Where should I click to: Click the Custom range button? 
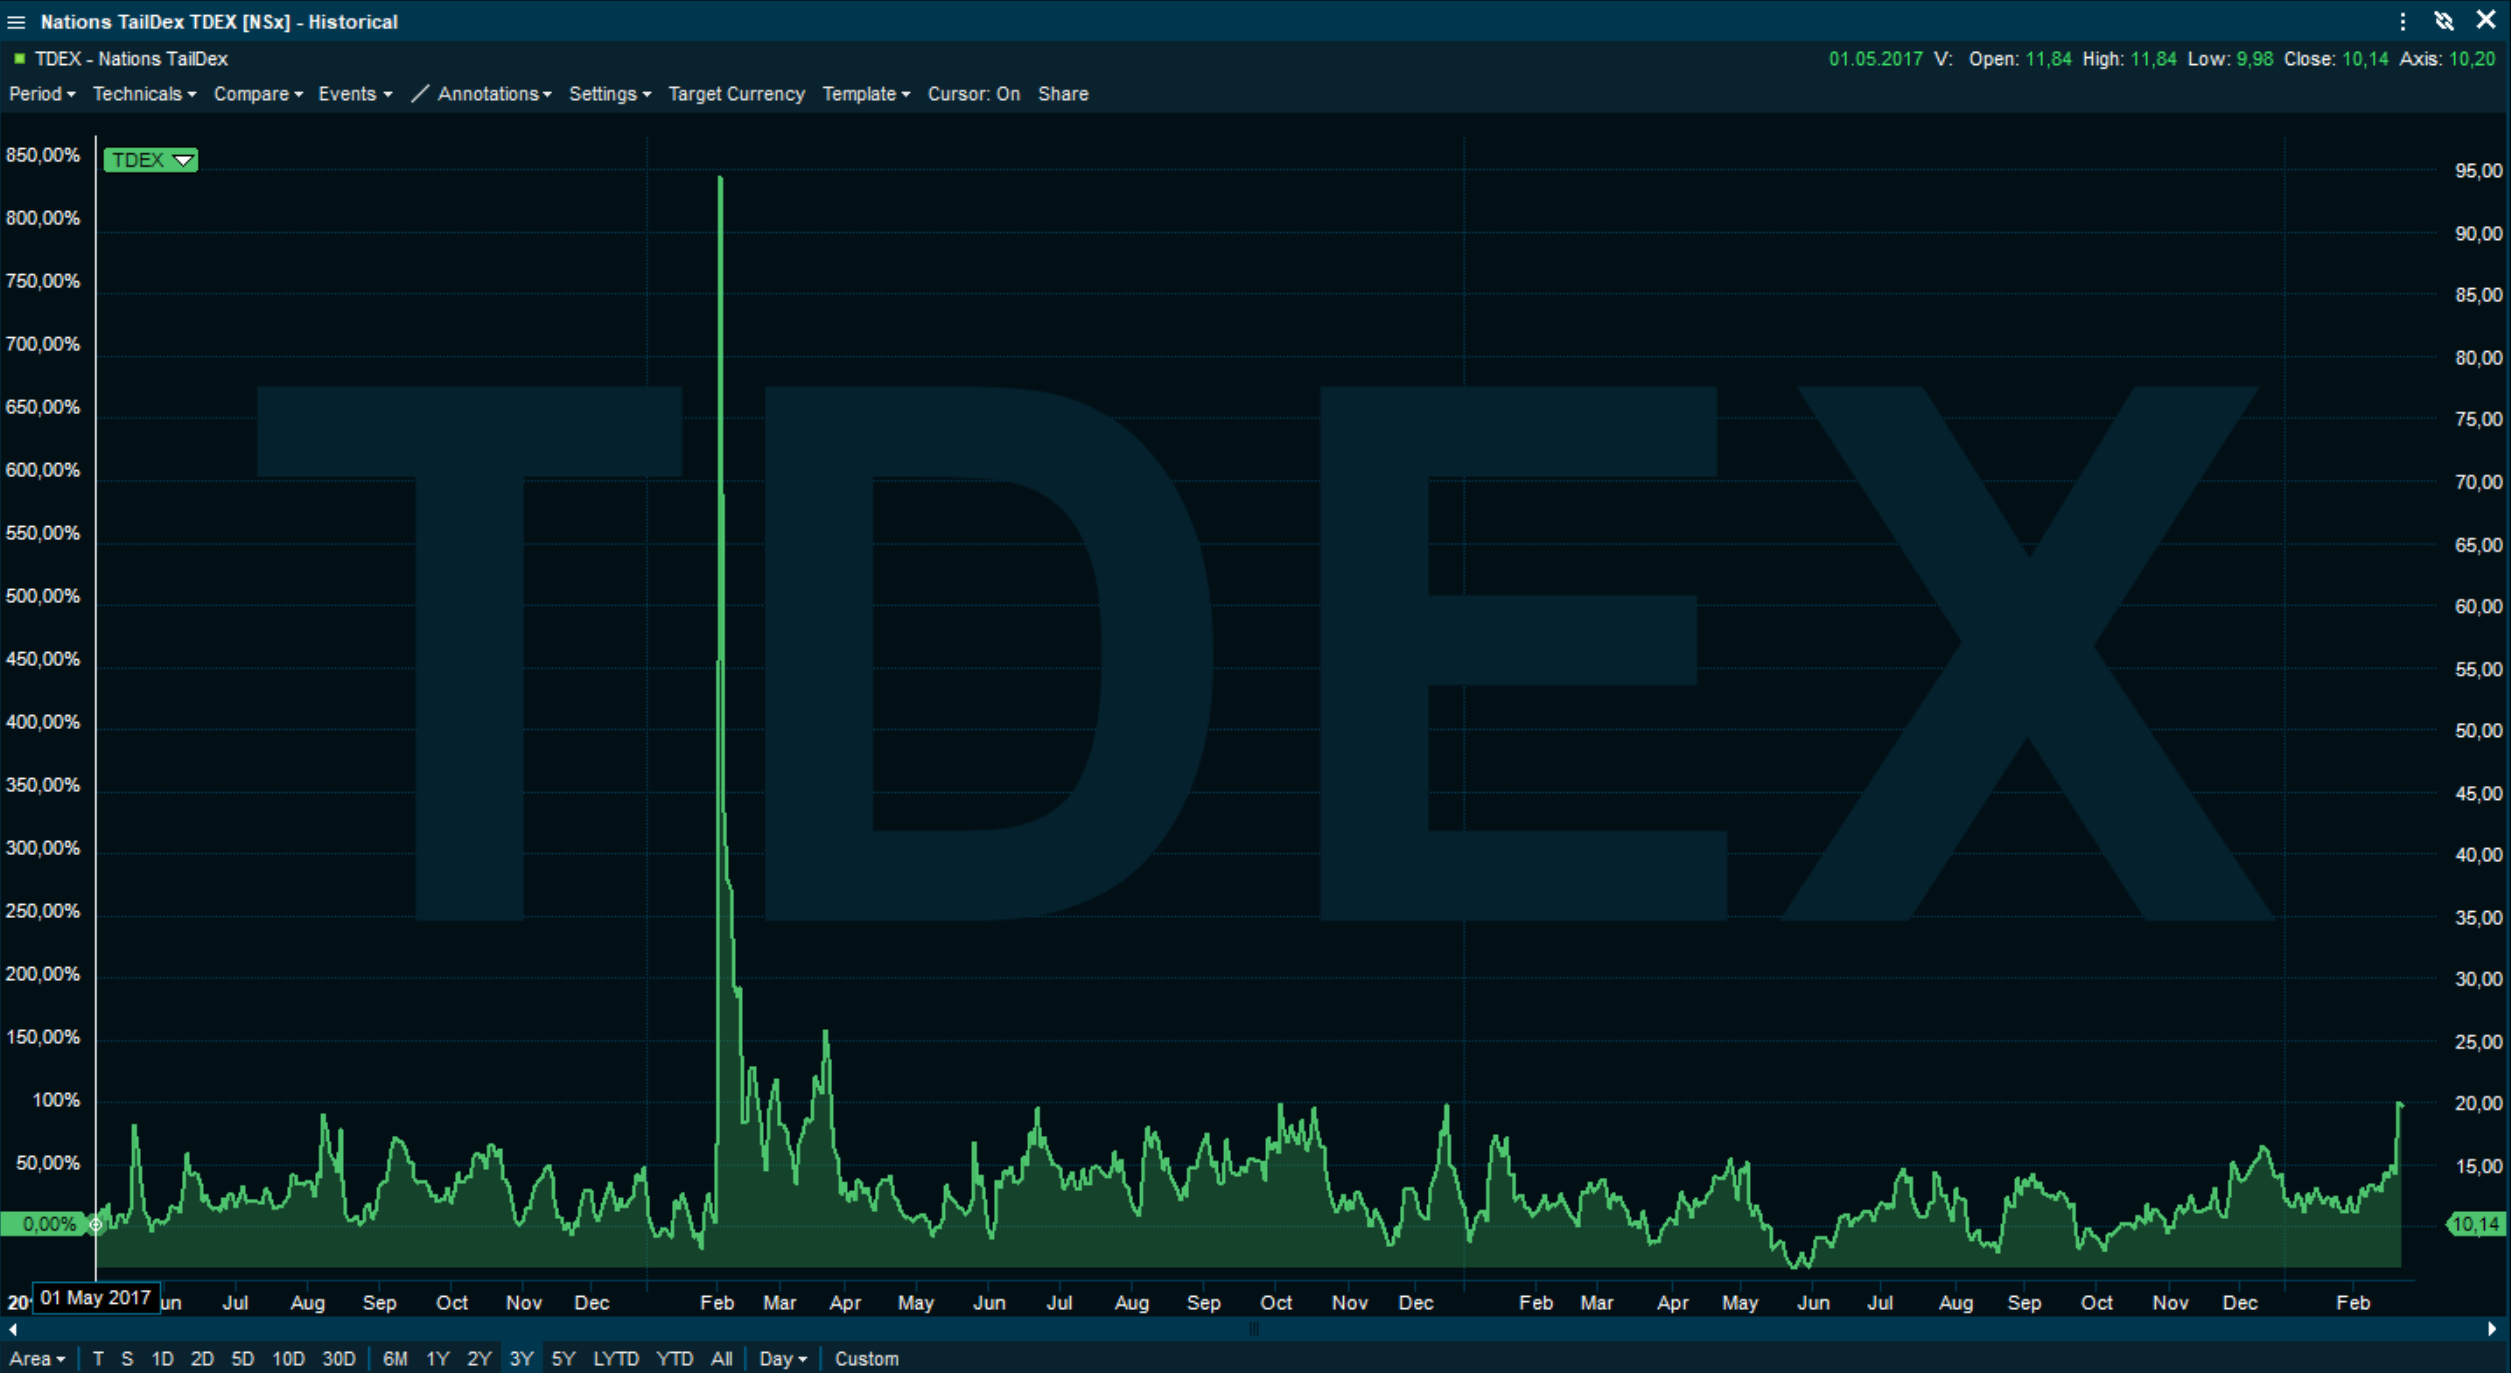click(866, 1359)
